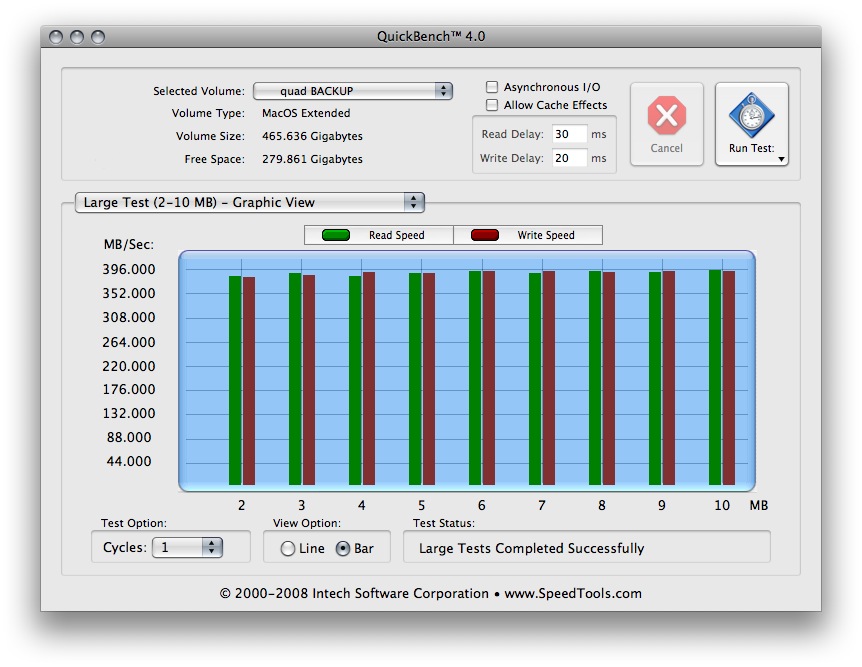Toggle Allow Cache Effects checkbox

tap(492, 105)
